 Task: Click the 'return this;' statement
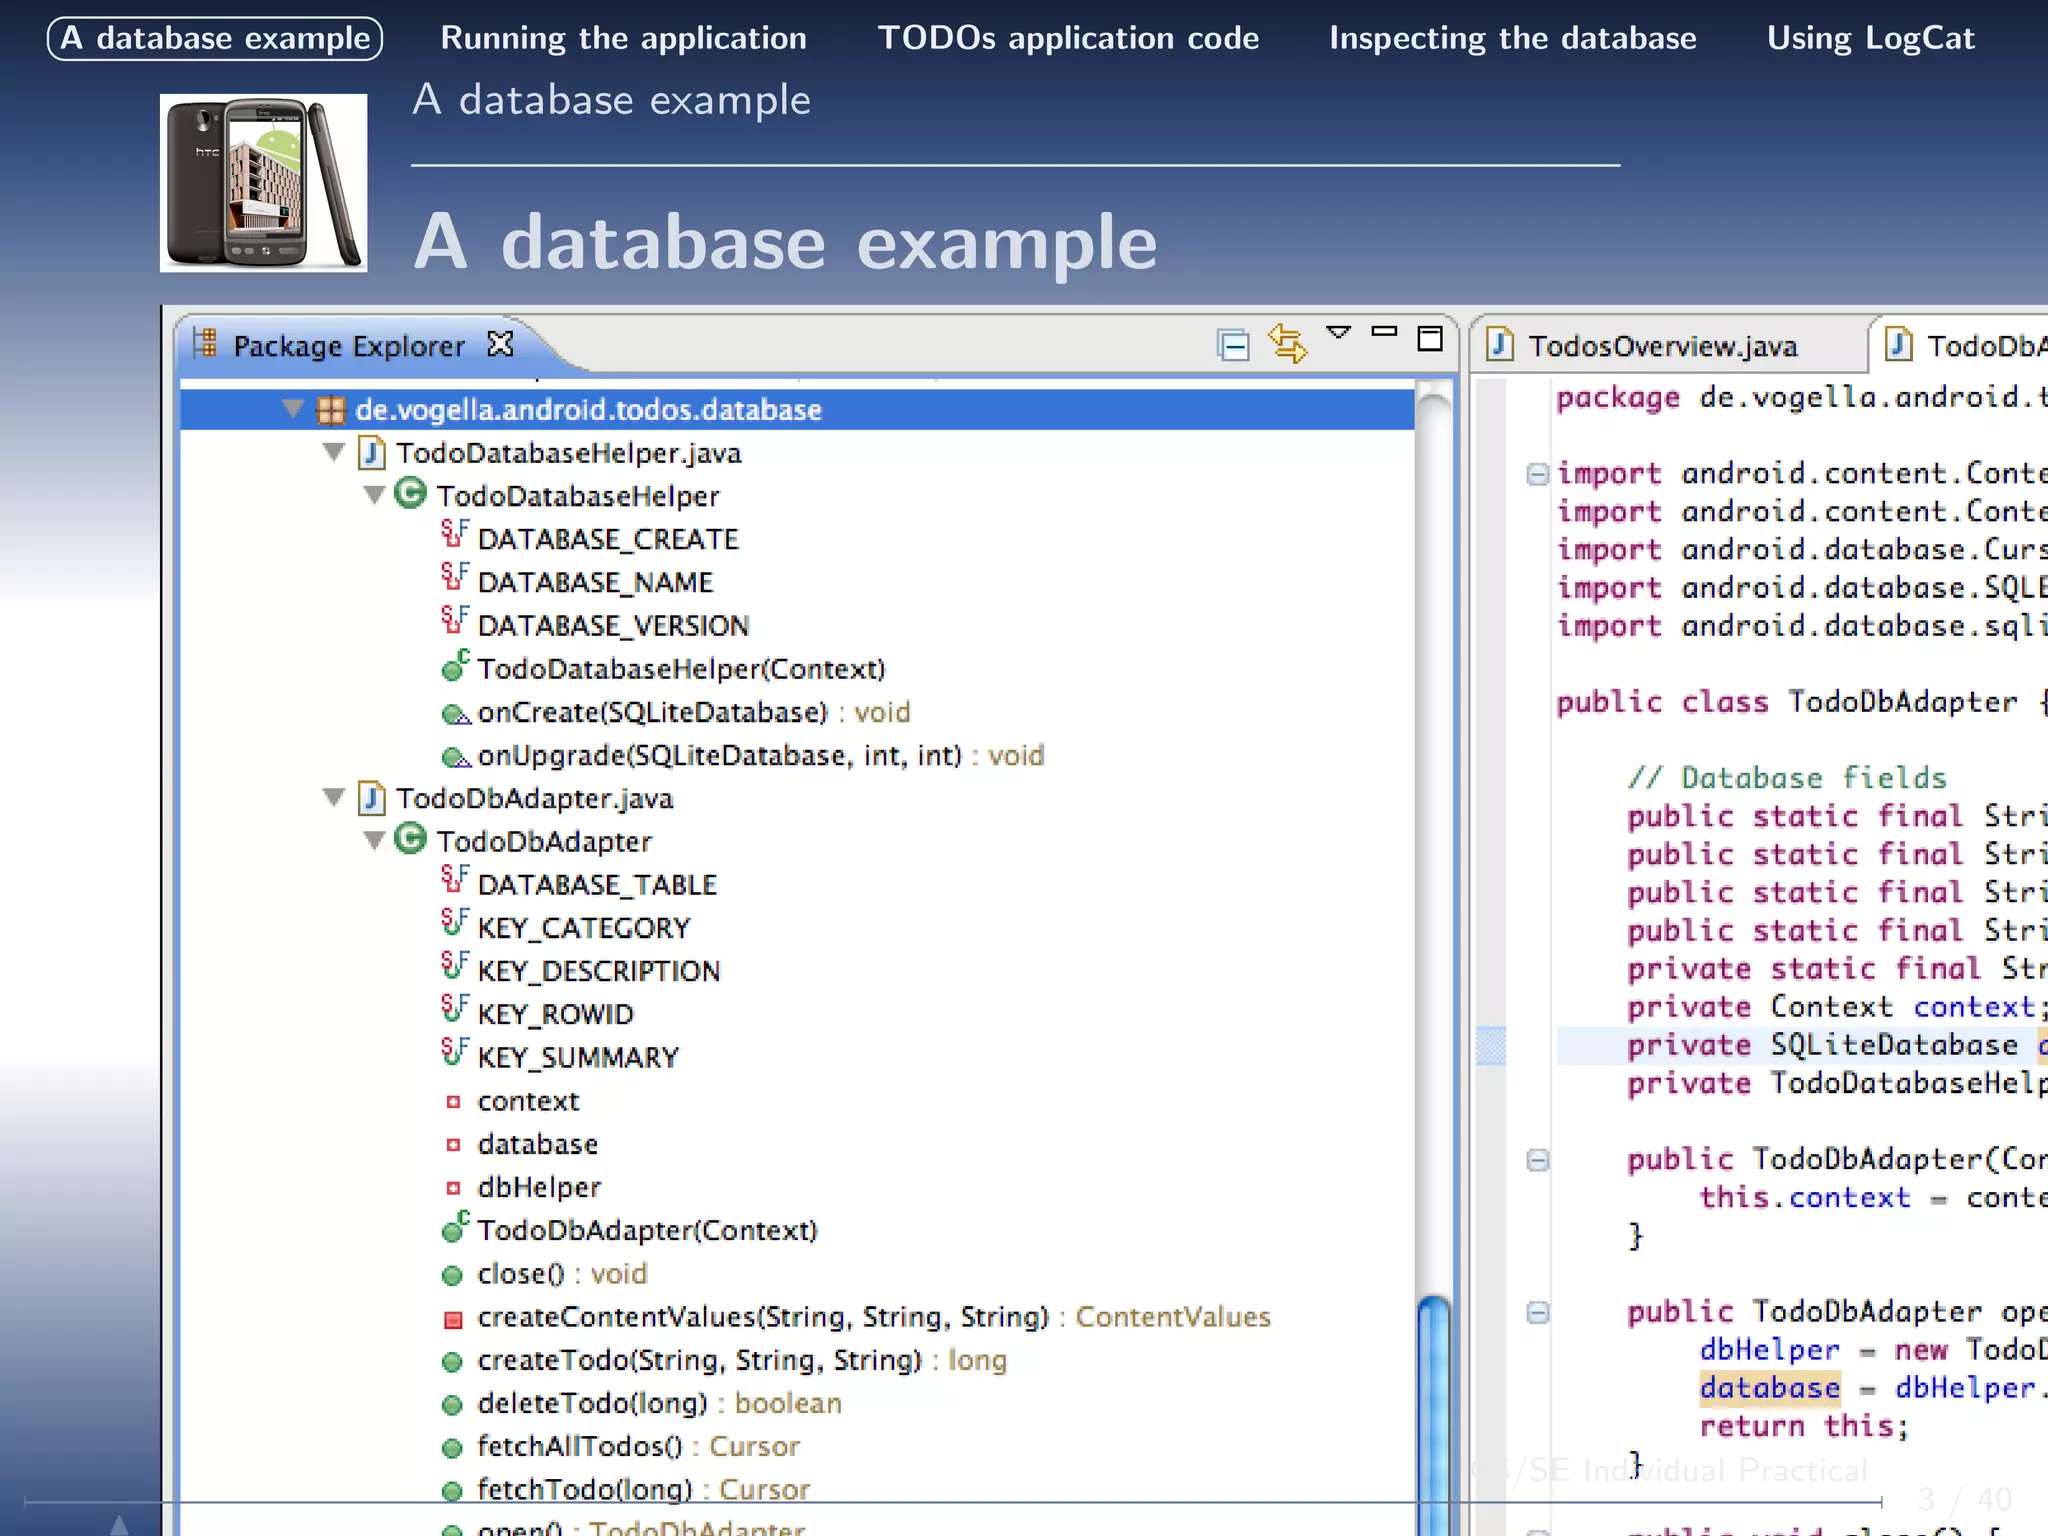point(1804,1426)
